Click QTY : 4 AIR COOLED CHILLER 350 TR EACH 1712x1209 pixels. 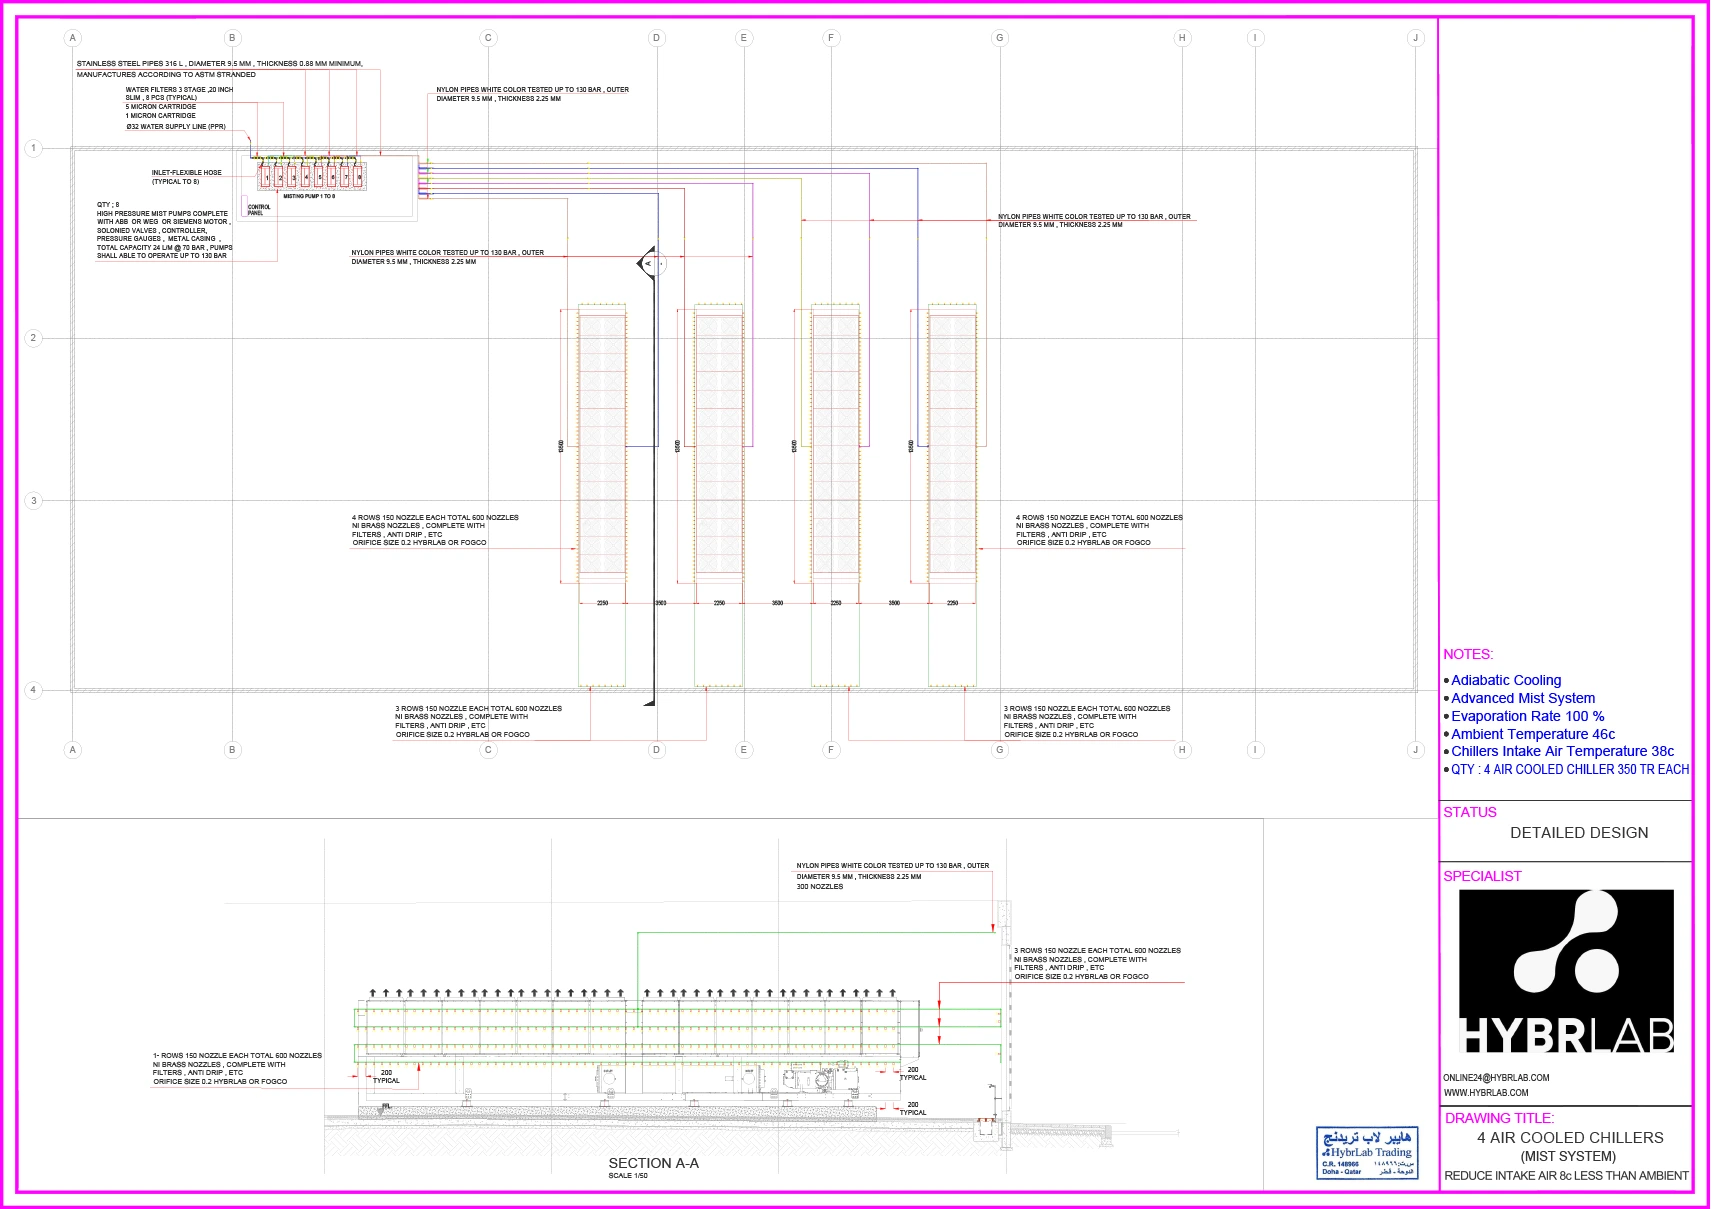[1570, 769]
